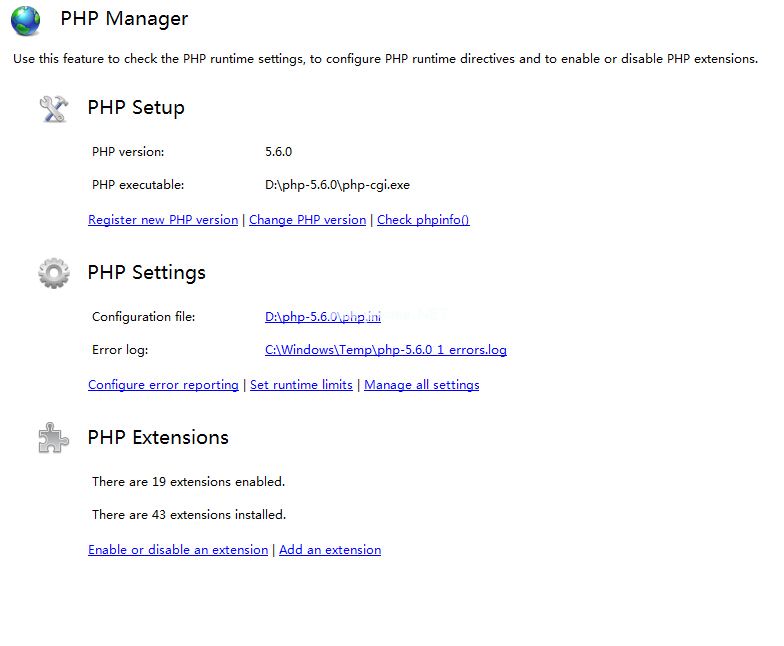Choose the Add an extension link
The image size is (784, 646).
click(330, 550)
